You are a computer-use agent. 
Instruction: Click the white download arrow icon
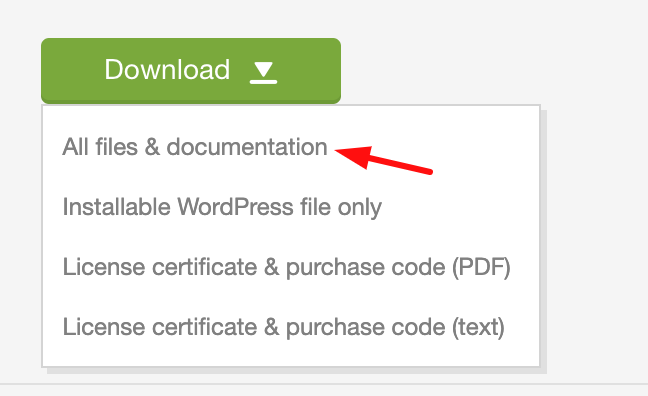coord(263,72)
